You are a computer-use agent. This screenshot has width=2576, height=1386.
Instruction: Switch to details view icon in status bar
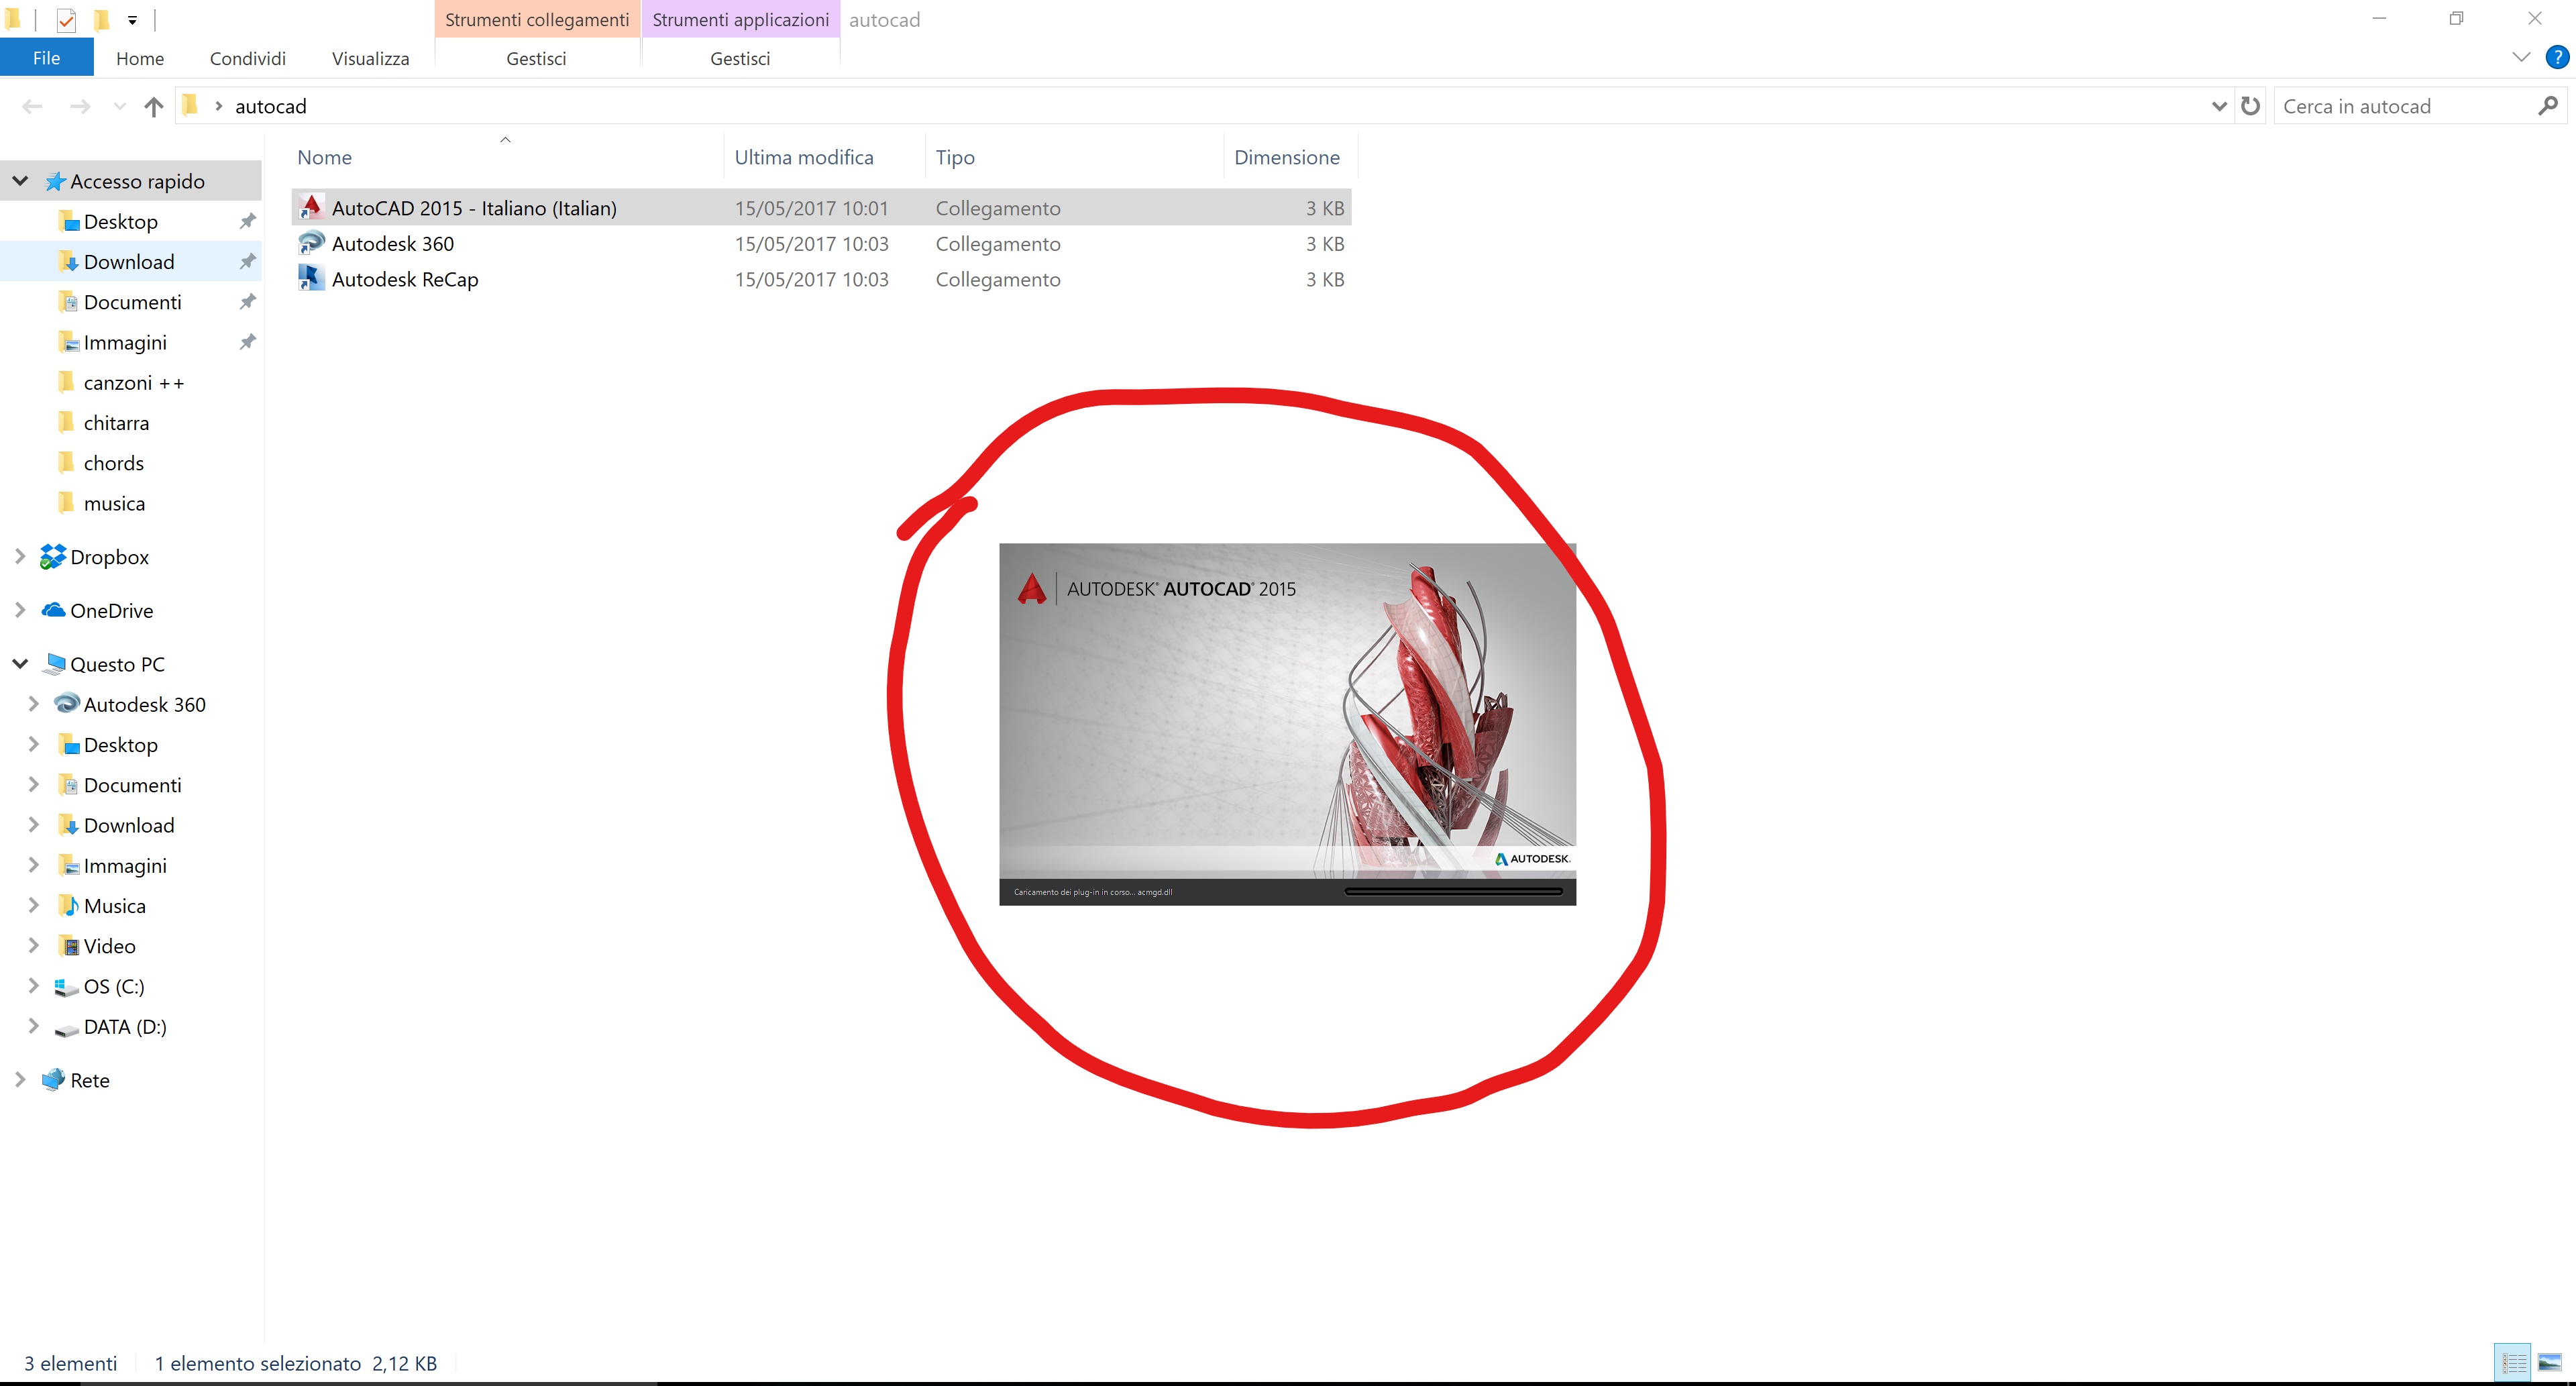2513,1362
